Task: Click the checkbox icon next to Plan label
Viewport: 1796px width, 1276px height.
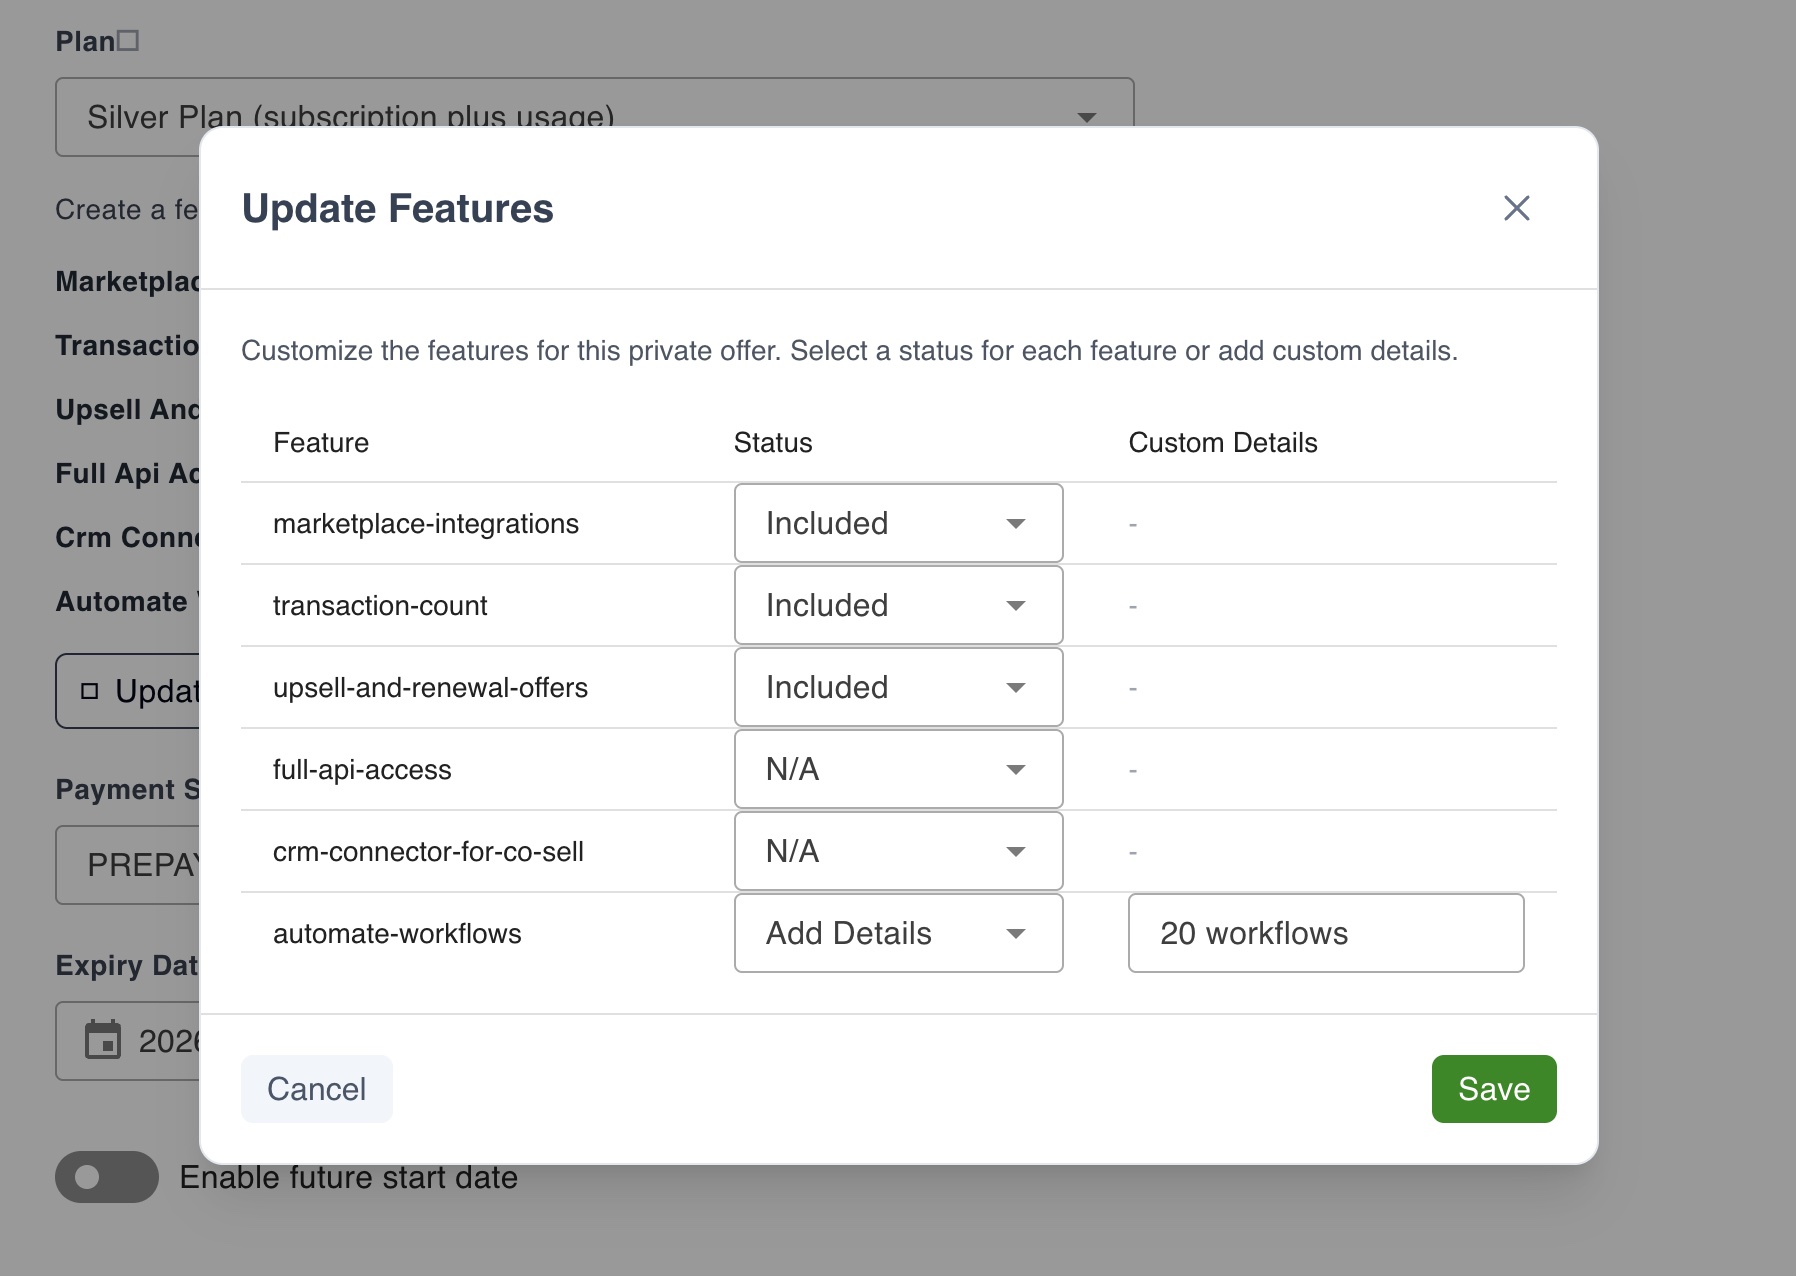Action: click(129, 38)
